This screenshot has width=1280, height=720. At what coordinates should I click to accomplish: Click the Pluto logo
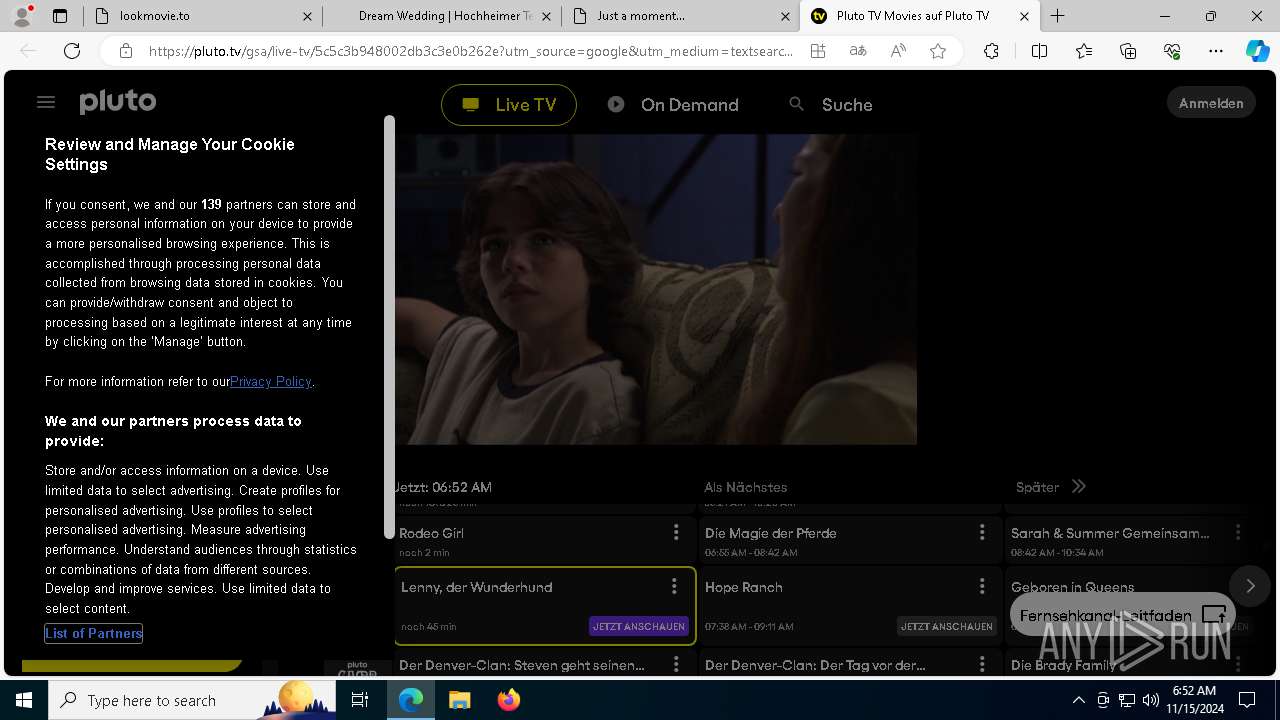coord(118,102)
